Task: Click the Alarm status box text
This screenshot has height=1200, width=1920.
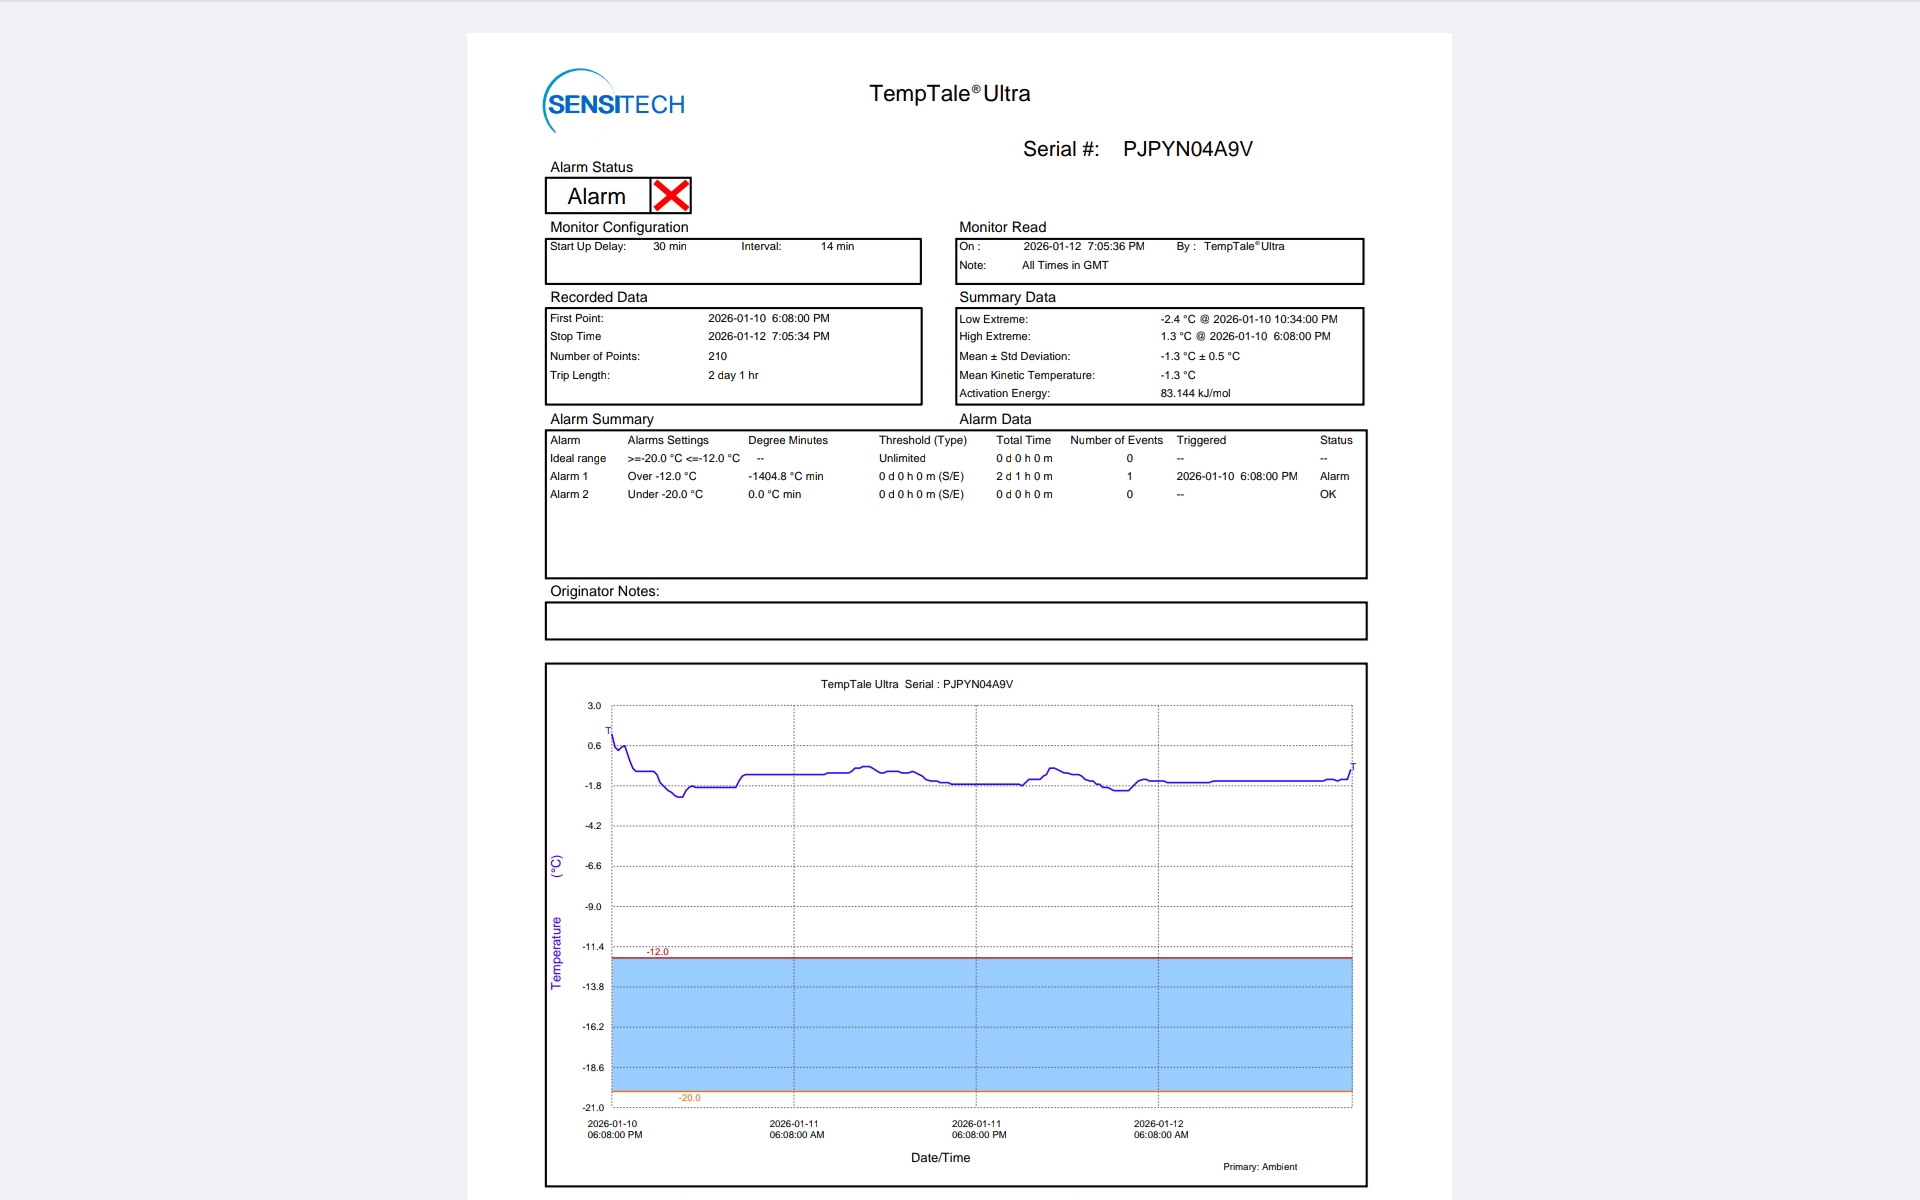Action: [x=597, y=197]
